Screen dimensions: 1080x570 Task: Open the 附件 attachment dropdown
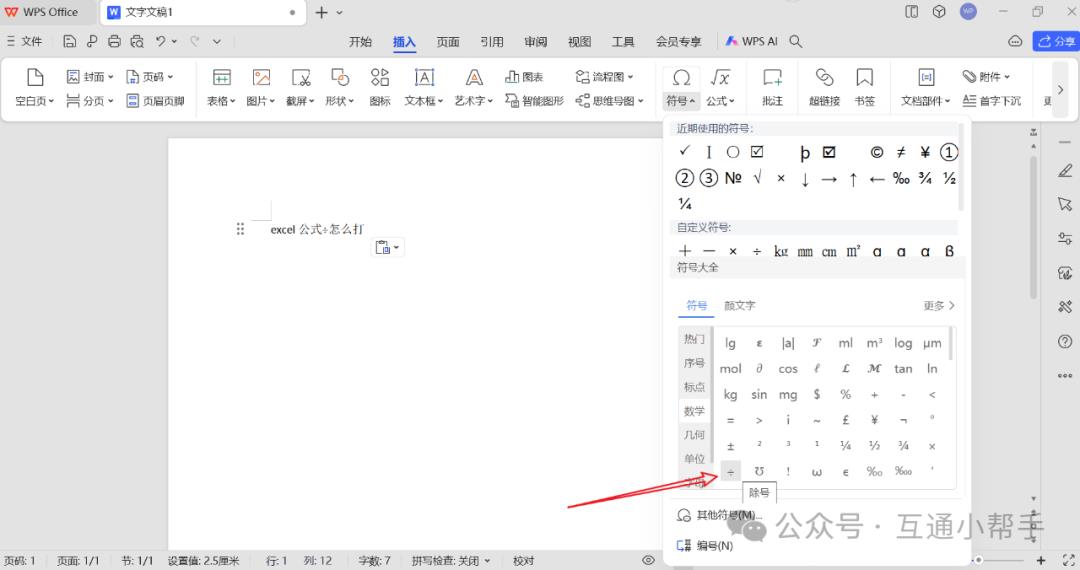click(986, 76)
